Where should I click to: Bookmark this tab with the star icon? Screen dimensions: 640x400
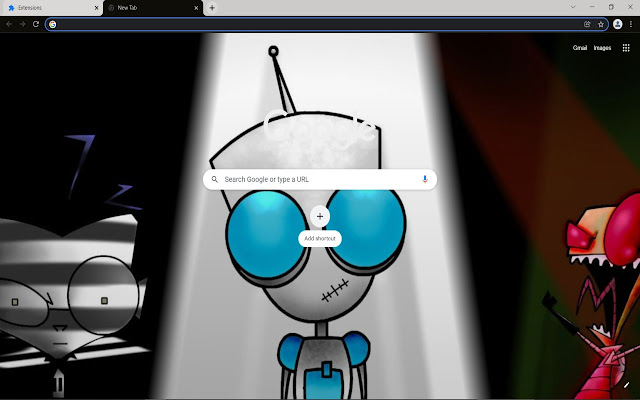click(x=601, y=24)
